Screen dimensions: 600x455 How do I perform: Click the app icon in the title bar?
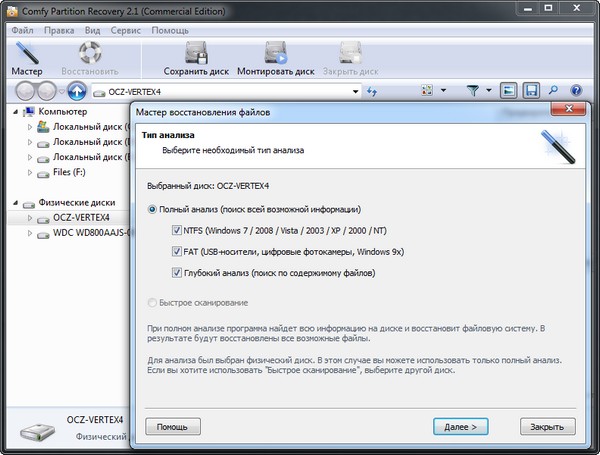coord(12,11)
